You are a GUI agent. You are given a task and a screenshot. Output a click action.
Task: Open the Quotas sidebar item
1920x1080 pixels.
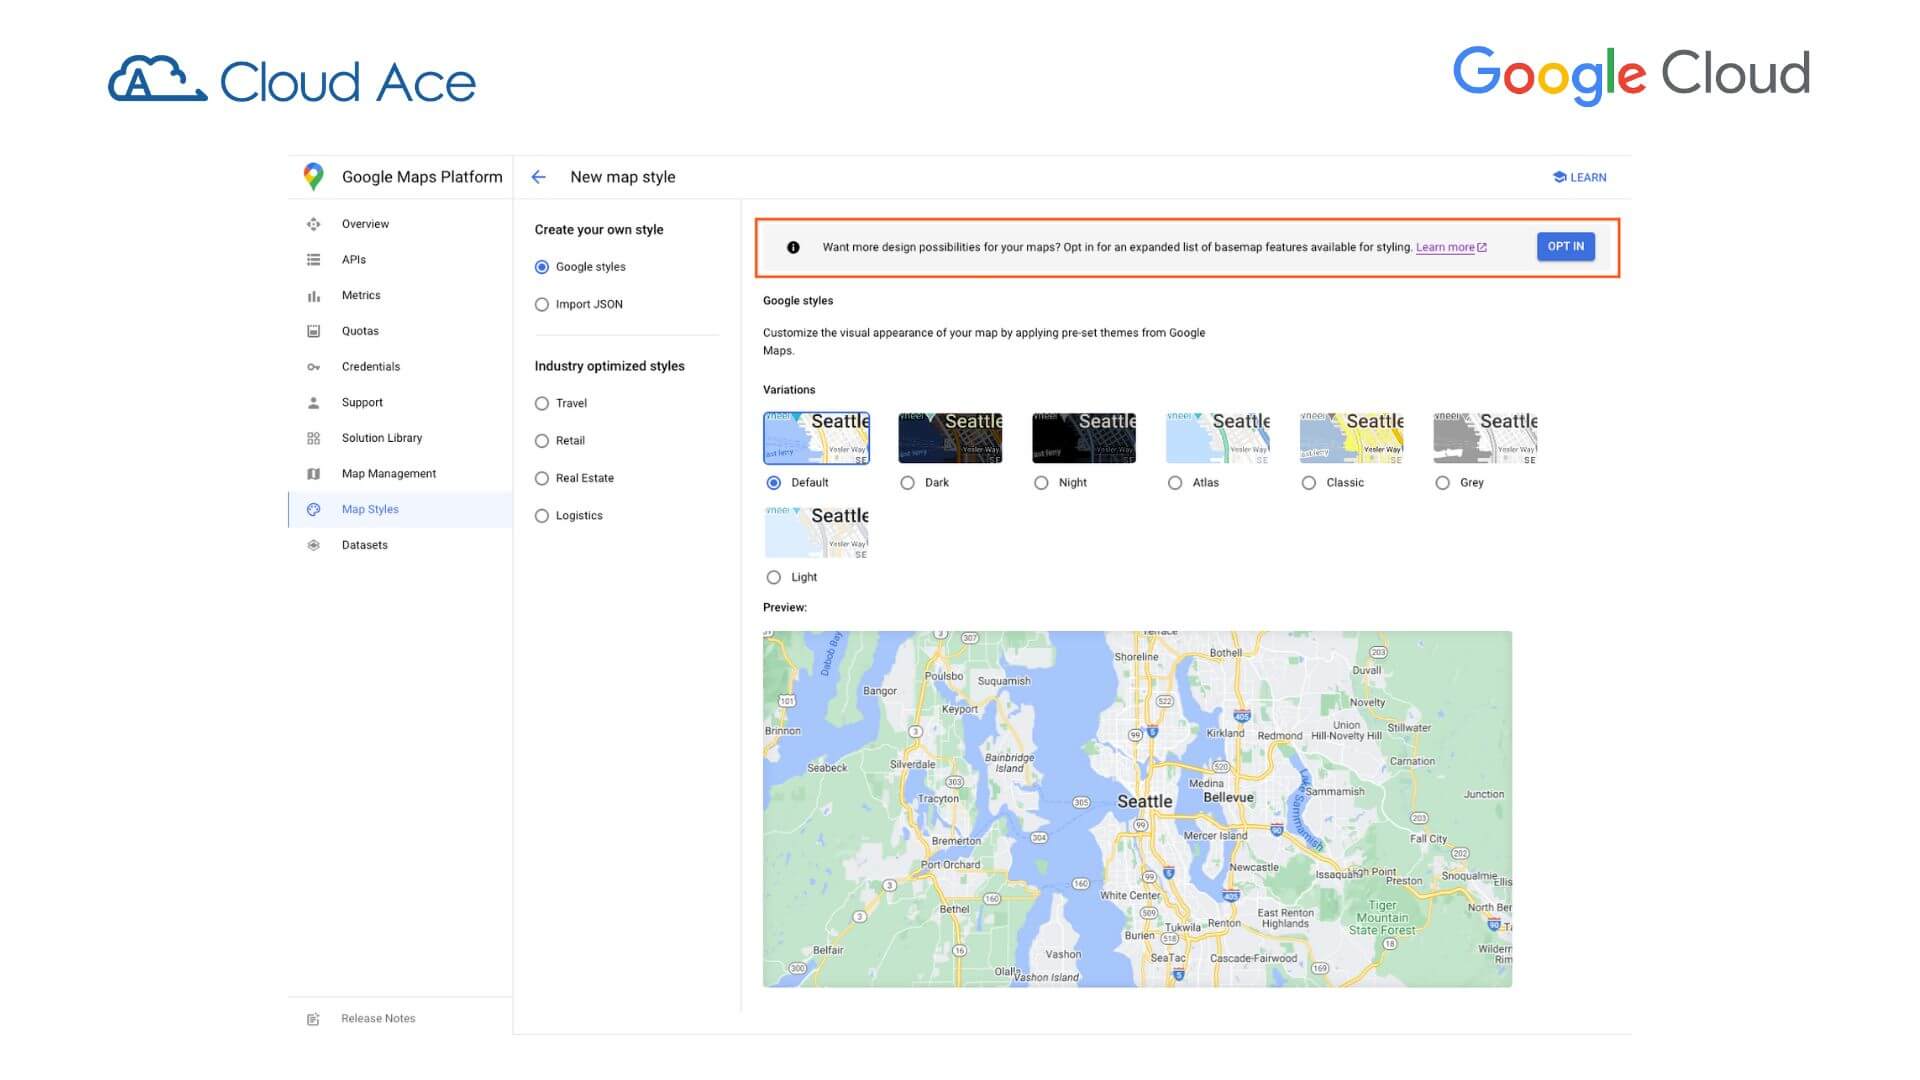click(x=360, y=331)
